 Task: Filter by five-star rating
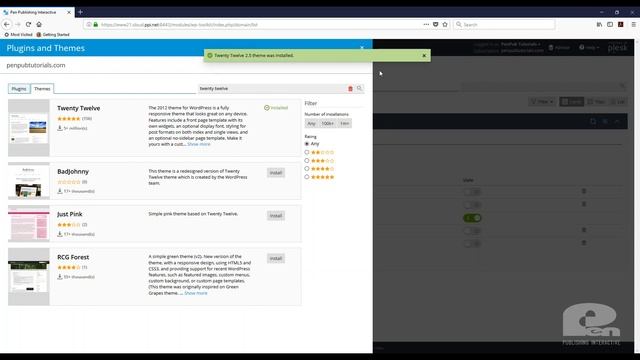(307, 177)
